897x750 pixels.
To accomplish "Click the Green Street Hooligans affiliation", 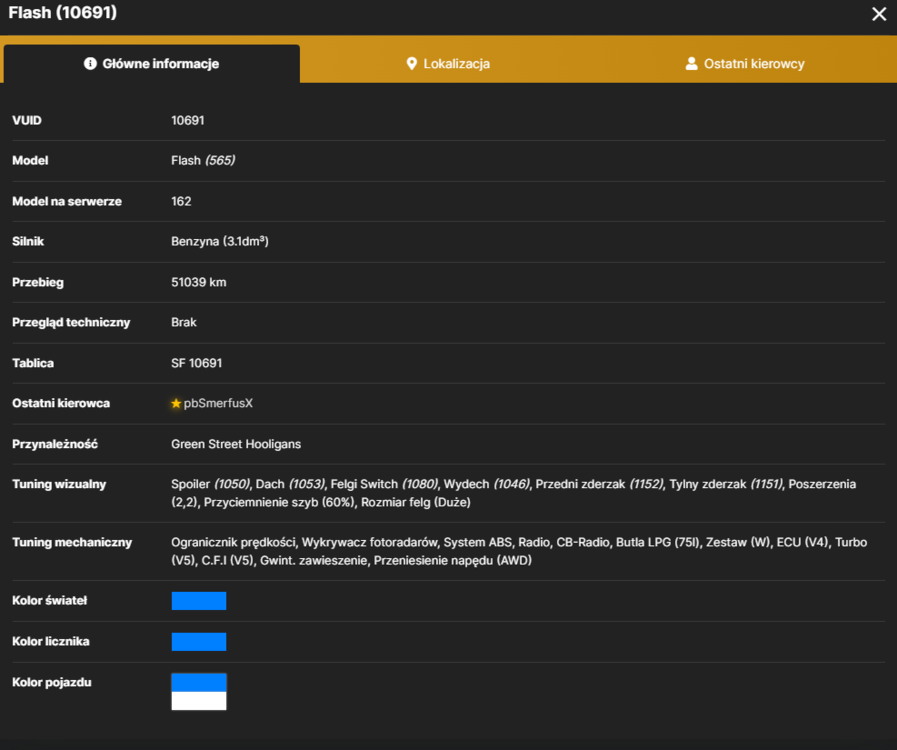I will pos(236,444).
